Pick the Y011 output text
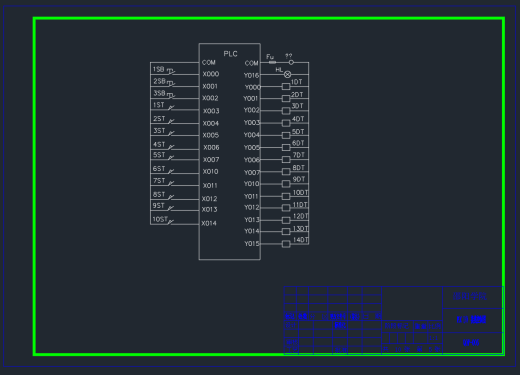Screen dimensions: 520x375 [251, 197]
